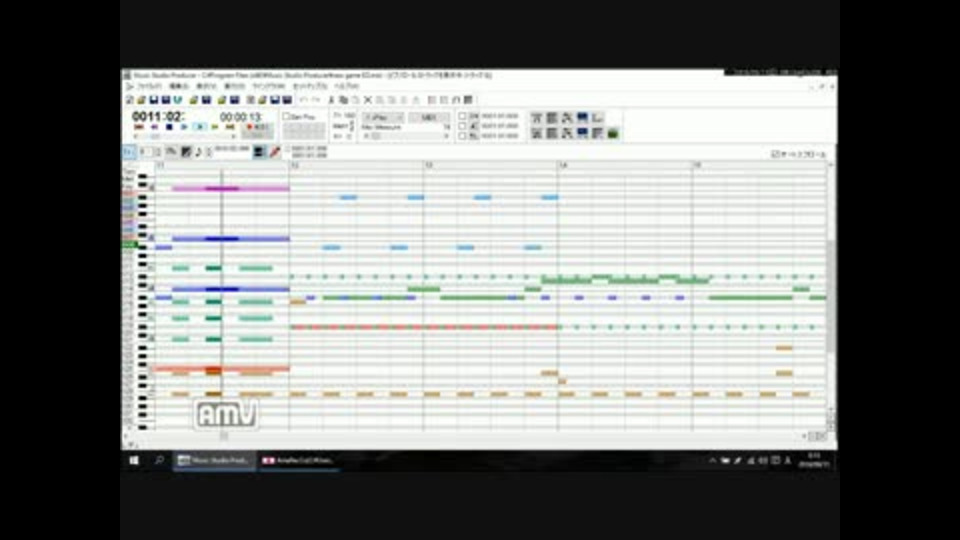The height and width of the screenshot is (540, 960).
Task: Click the beat stepper arrows under tempo
Action: point(351,126)
